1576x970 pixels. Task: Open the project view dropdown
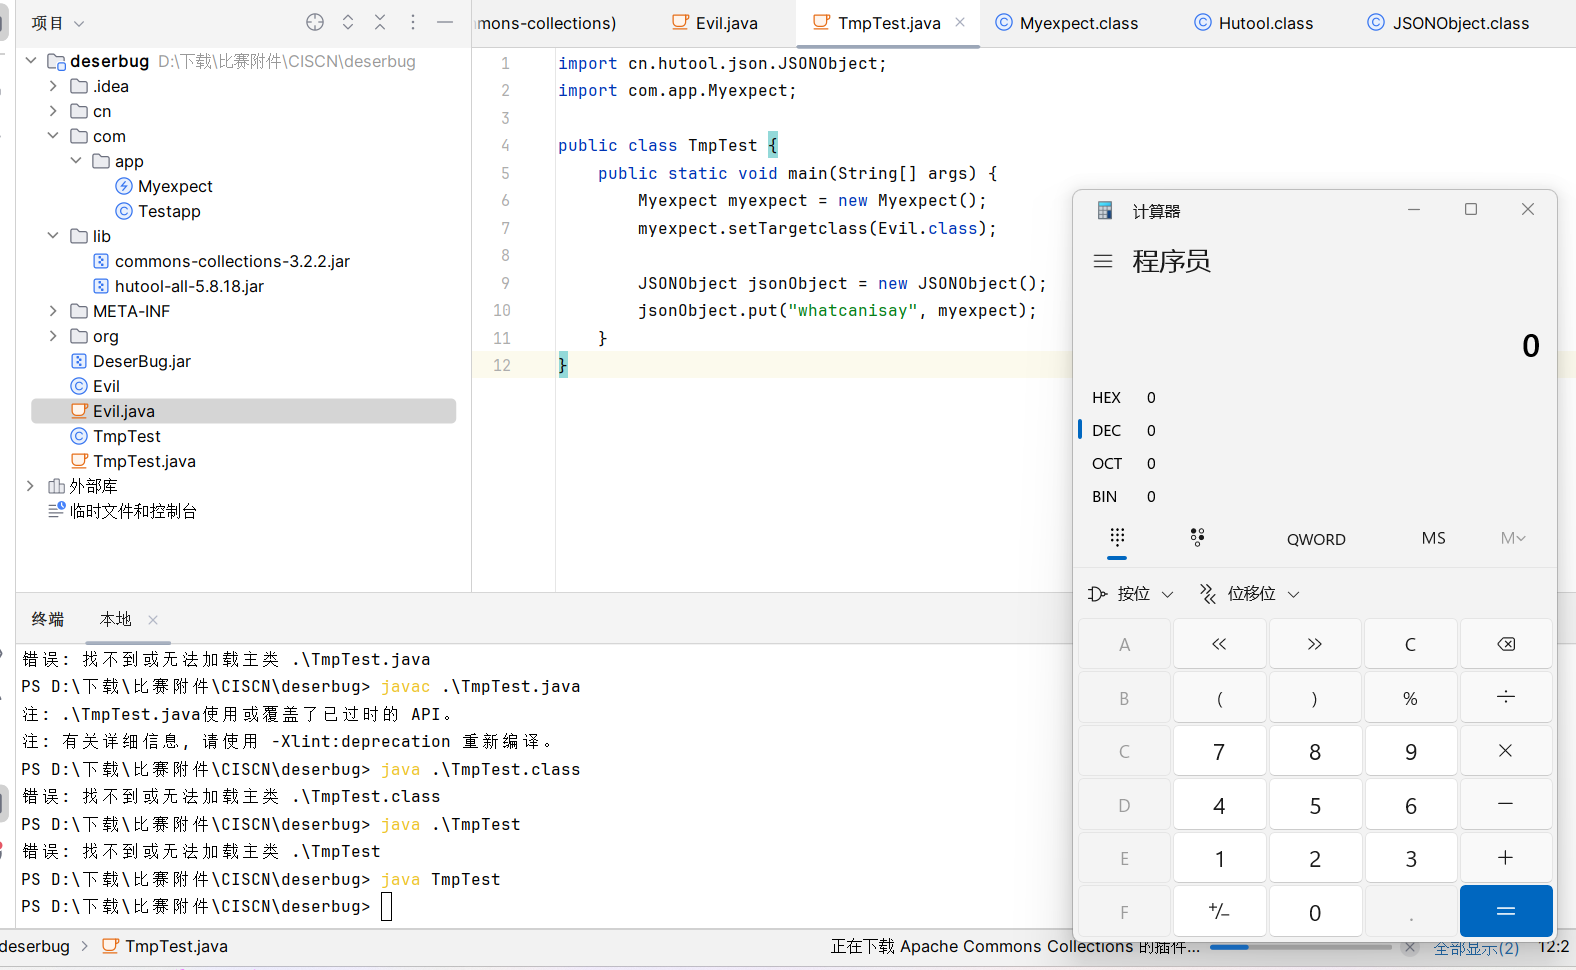coord(58,23)
